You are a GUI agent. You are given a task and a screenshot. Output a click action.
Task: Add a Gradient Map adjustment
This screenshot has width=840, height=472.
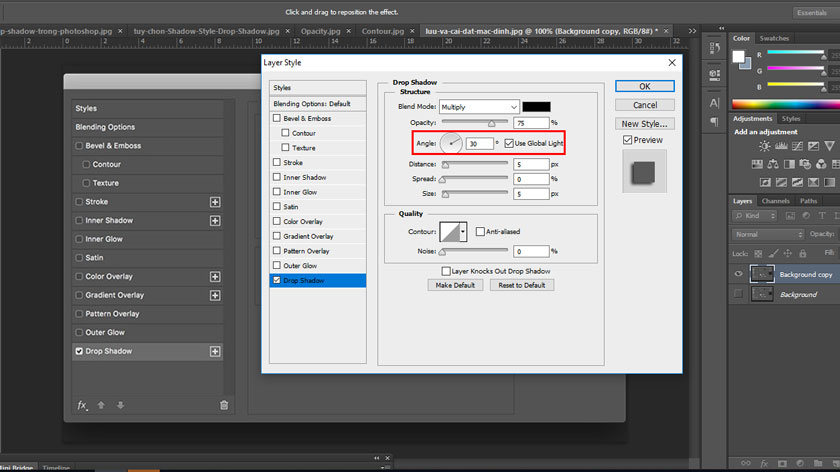(829, 183)
